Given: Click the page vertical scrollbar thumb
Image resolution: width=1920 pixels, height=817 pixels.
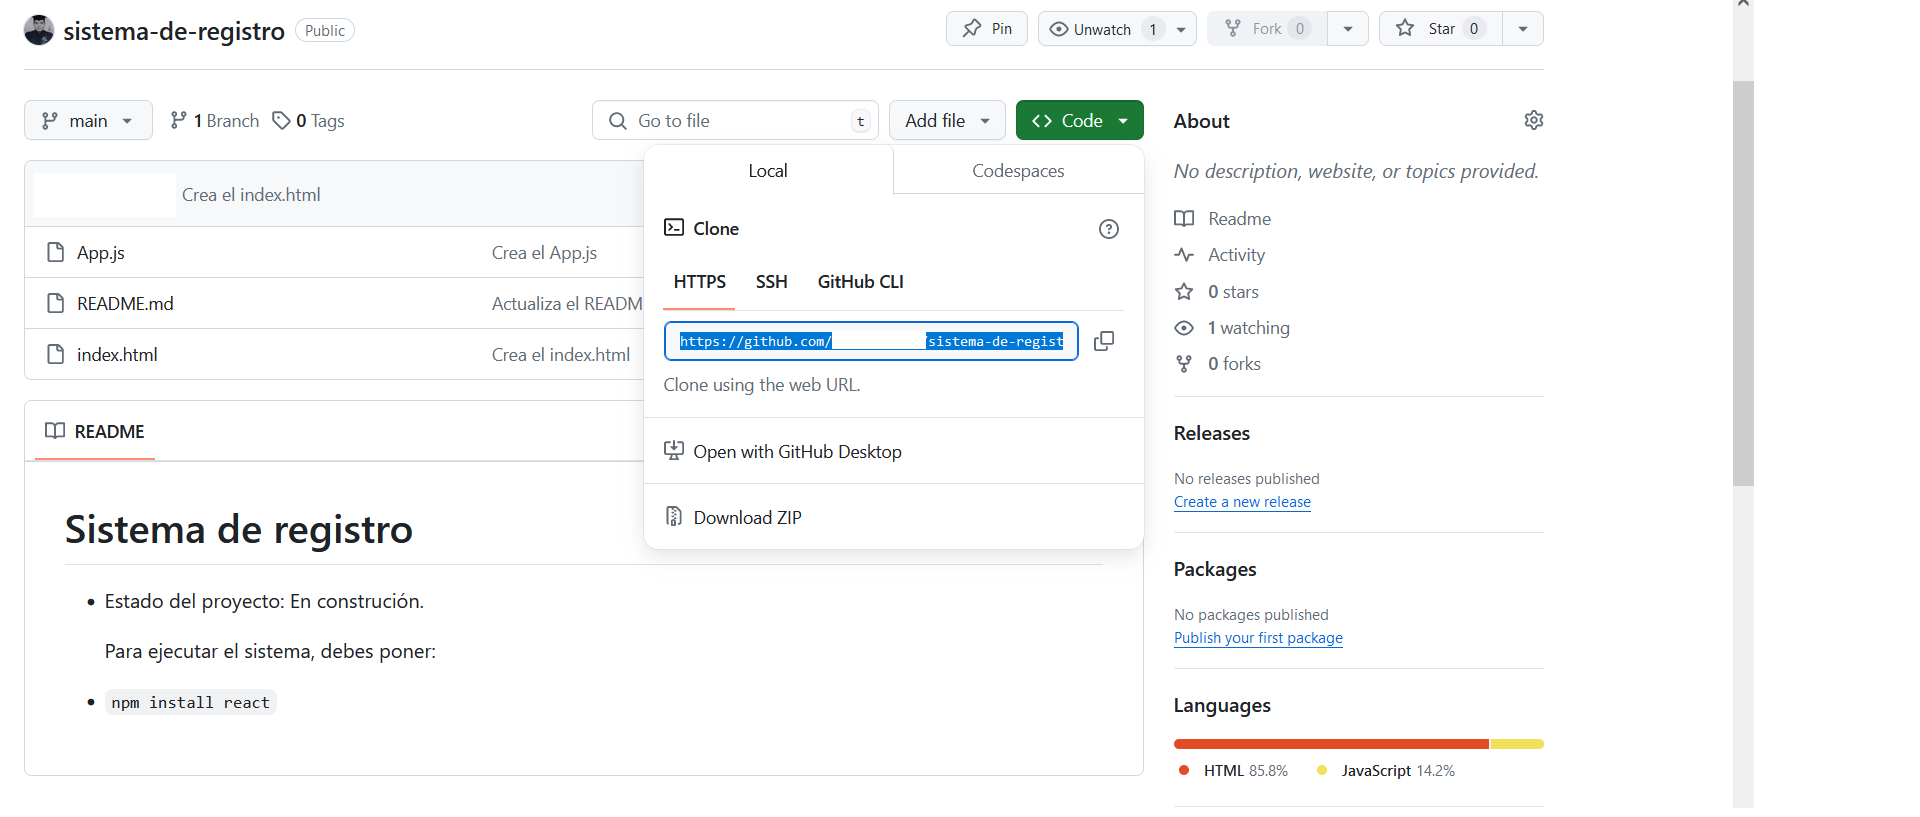Looking at the screenshot, I should click(1743, 283).
